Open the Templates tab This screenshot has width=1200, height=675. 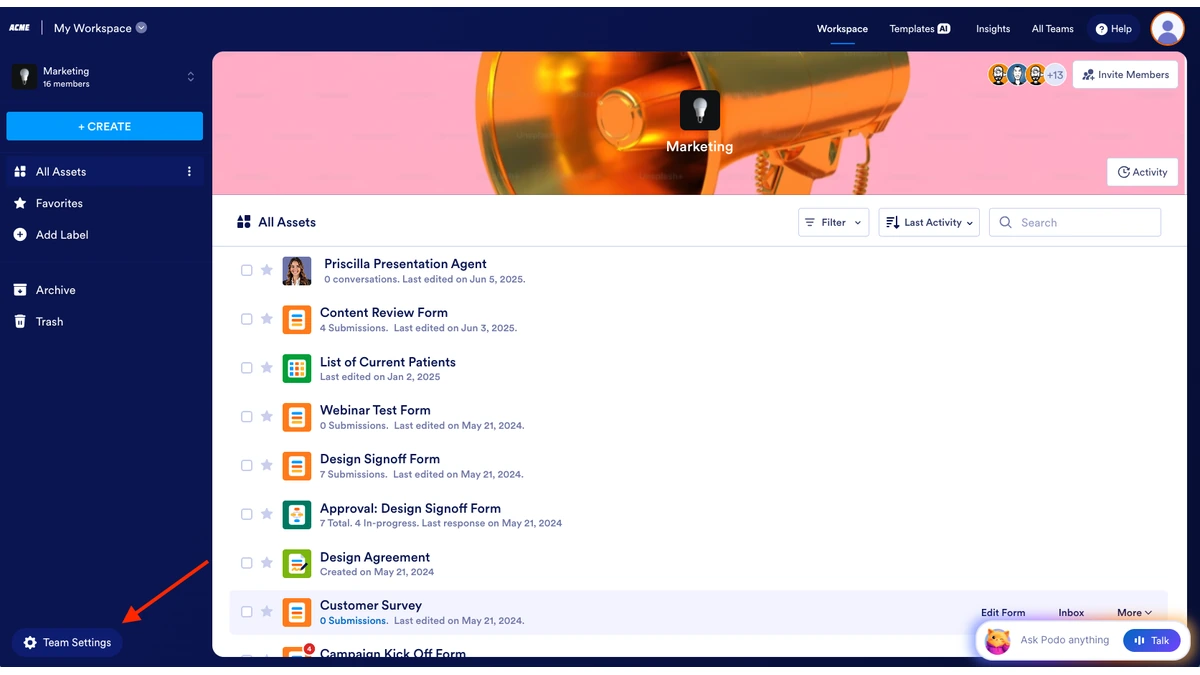pyautogui.click(x=920, y=29)
